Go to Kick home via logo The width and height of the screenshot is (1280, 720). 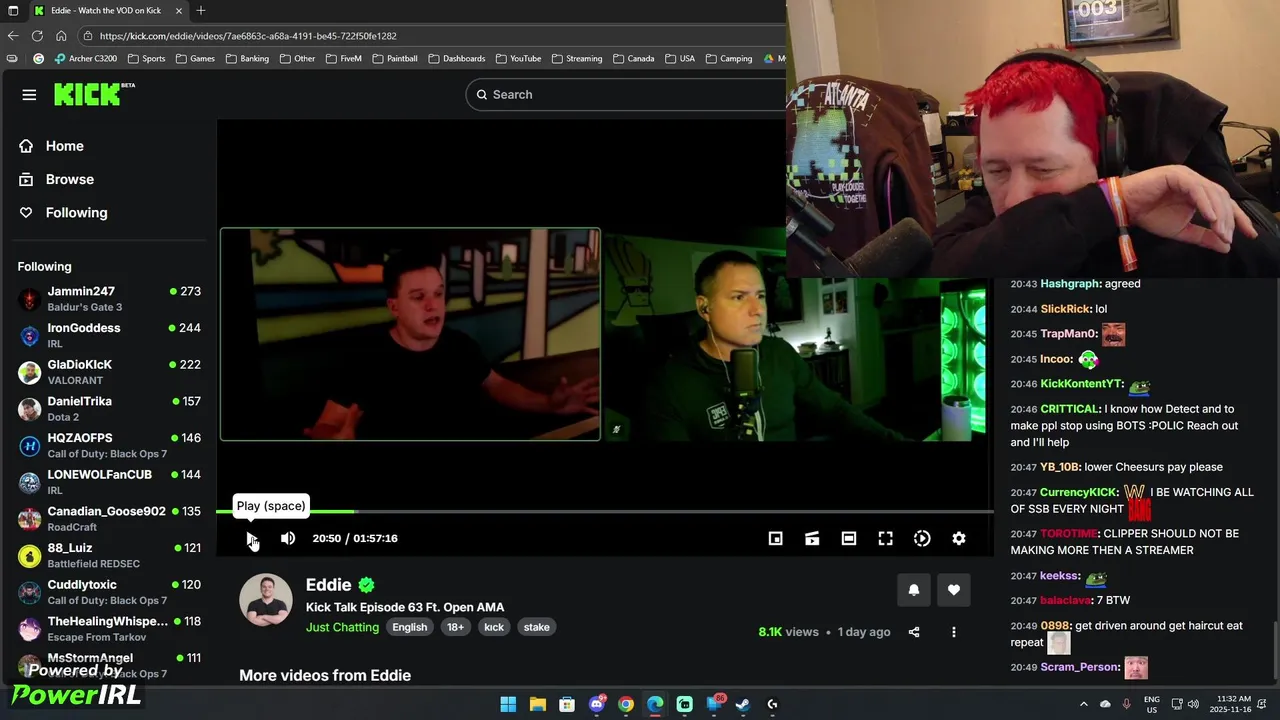click(x=94, y=94)
